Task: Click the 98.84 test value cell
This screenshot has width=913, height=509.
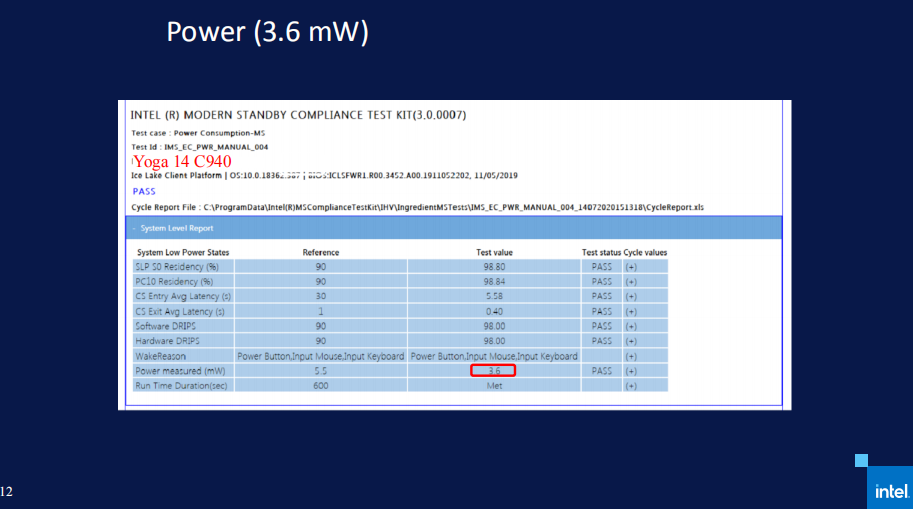Action: (x=494, y=282)
